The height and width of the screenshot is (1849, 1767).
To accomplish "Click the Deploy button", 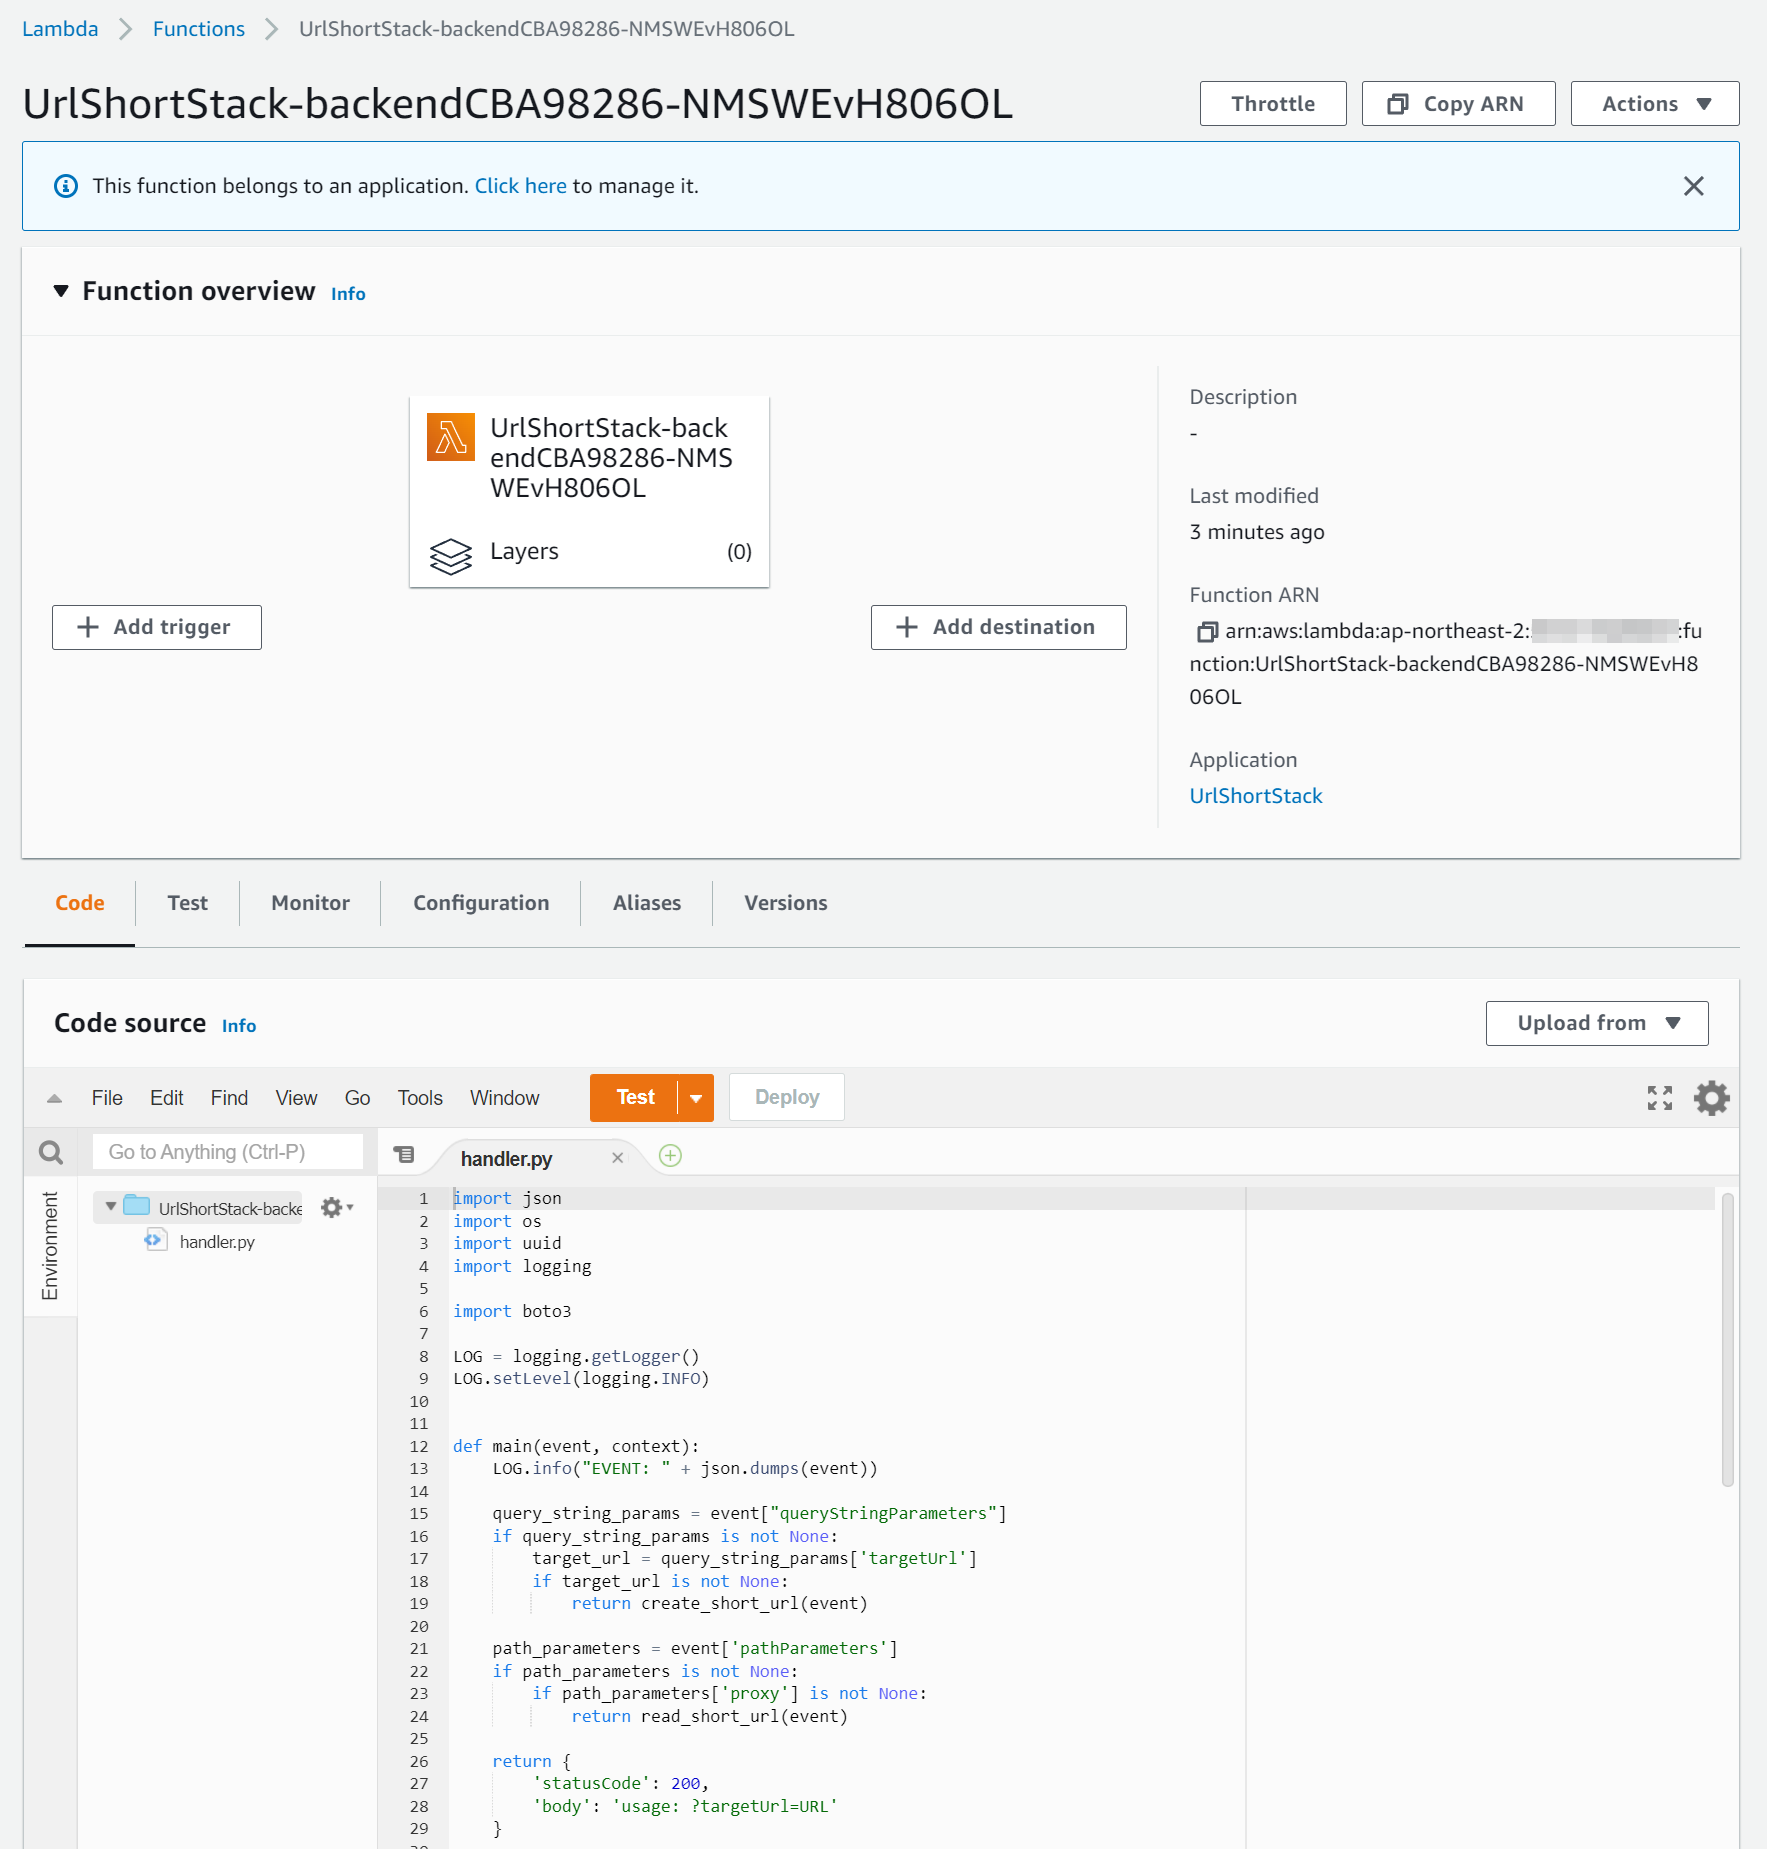I will [786, 1098].
